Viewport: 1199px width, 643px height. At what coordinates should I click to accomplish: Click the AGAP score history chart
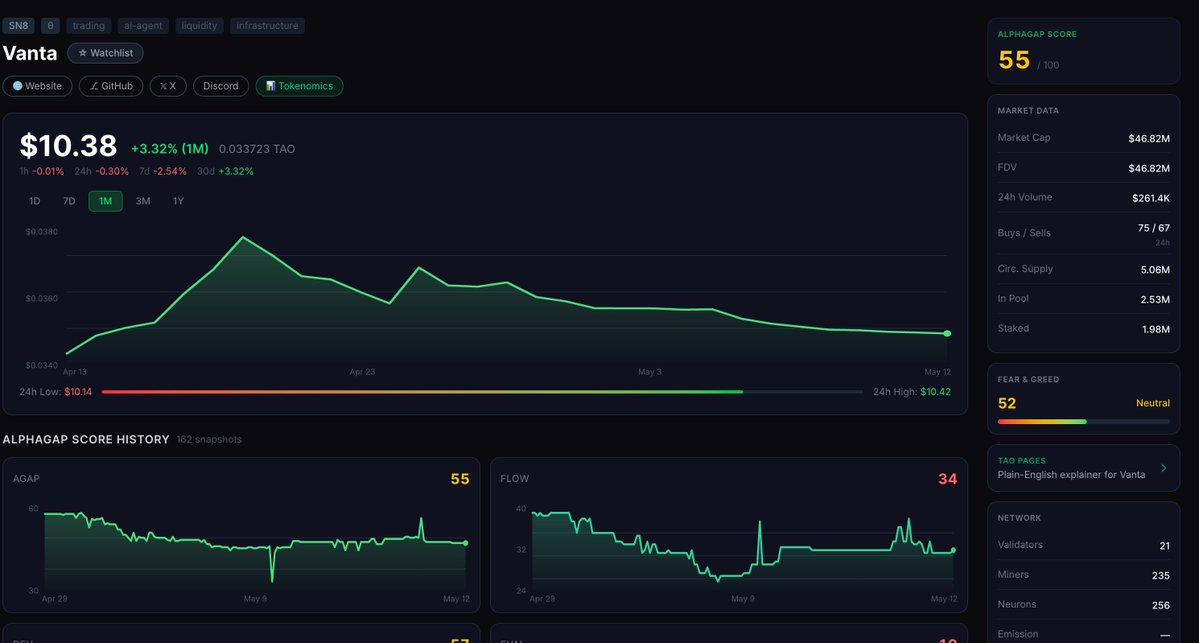coord(255,548)
